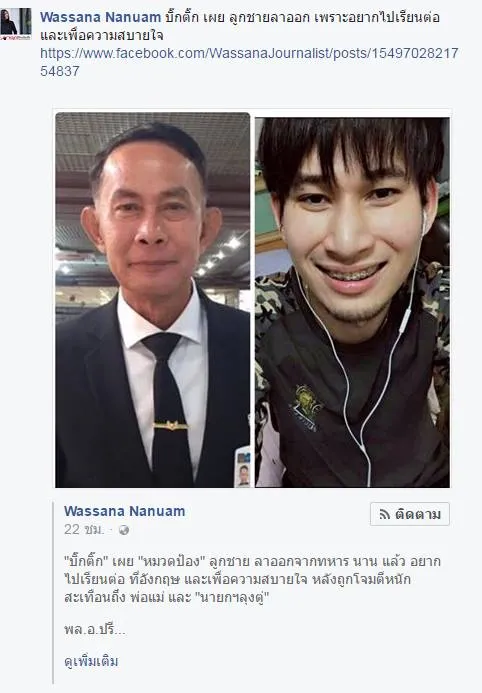Open Wassana Nanuam name link at top
482x693 pixels.
[x=100, y=17]
